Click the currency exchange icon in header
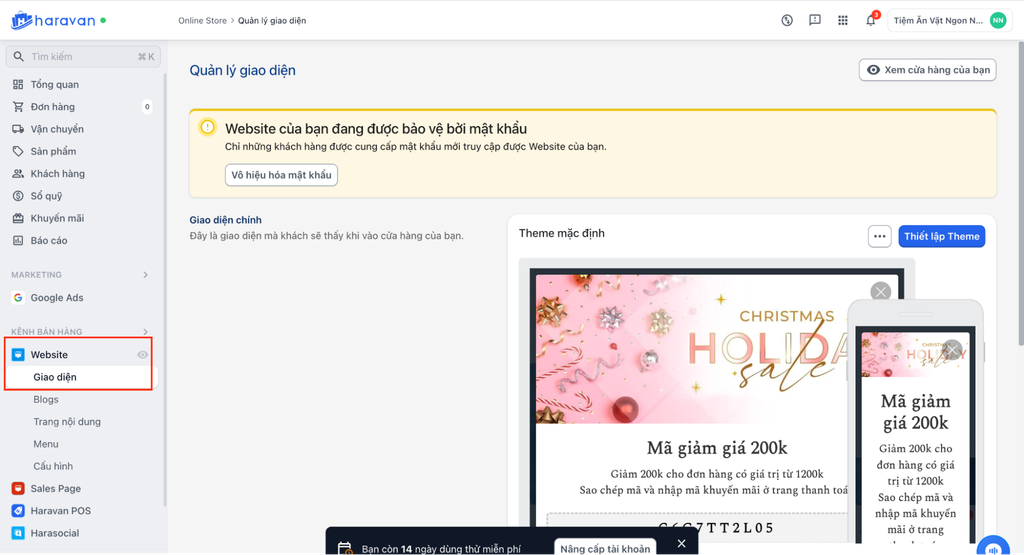The width and height of the screenshot is (1024, 555). 787,20
